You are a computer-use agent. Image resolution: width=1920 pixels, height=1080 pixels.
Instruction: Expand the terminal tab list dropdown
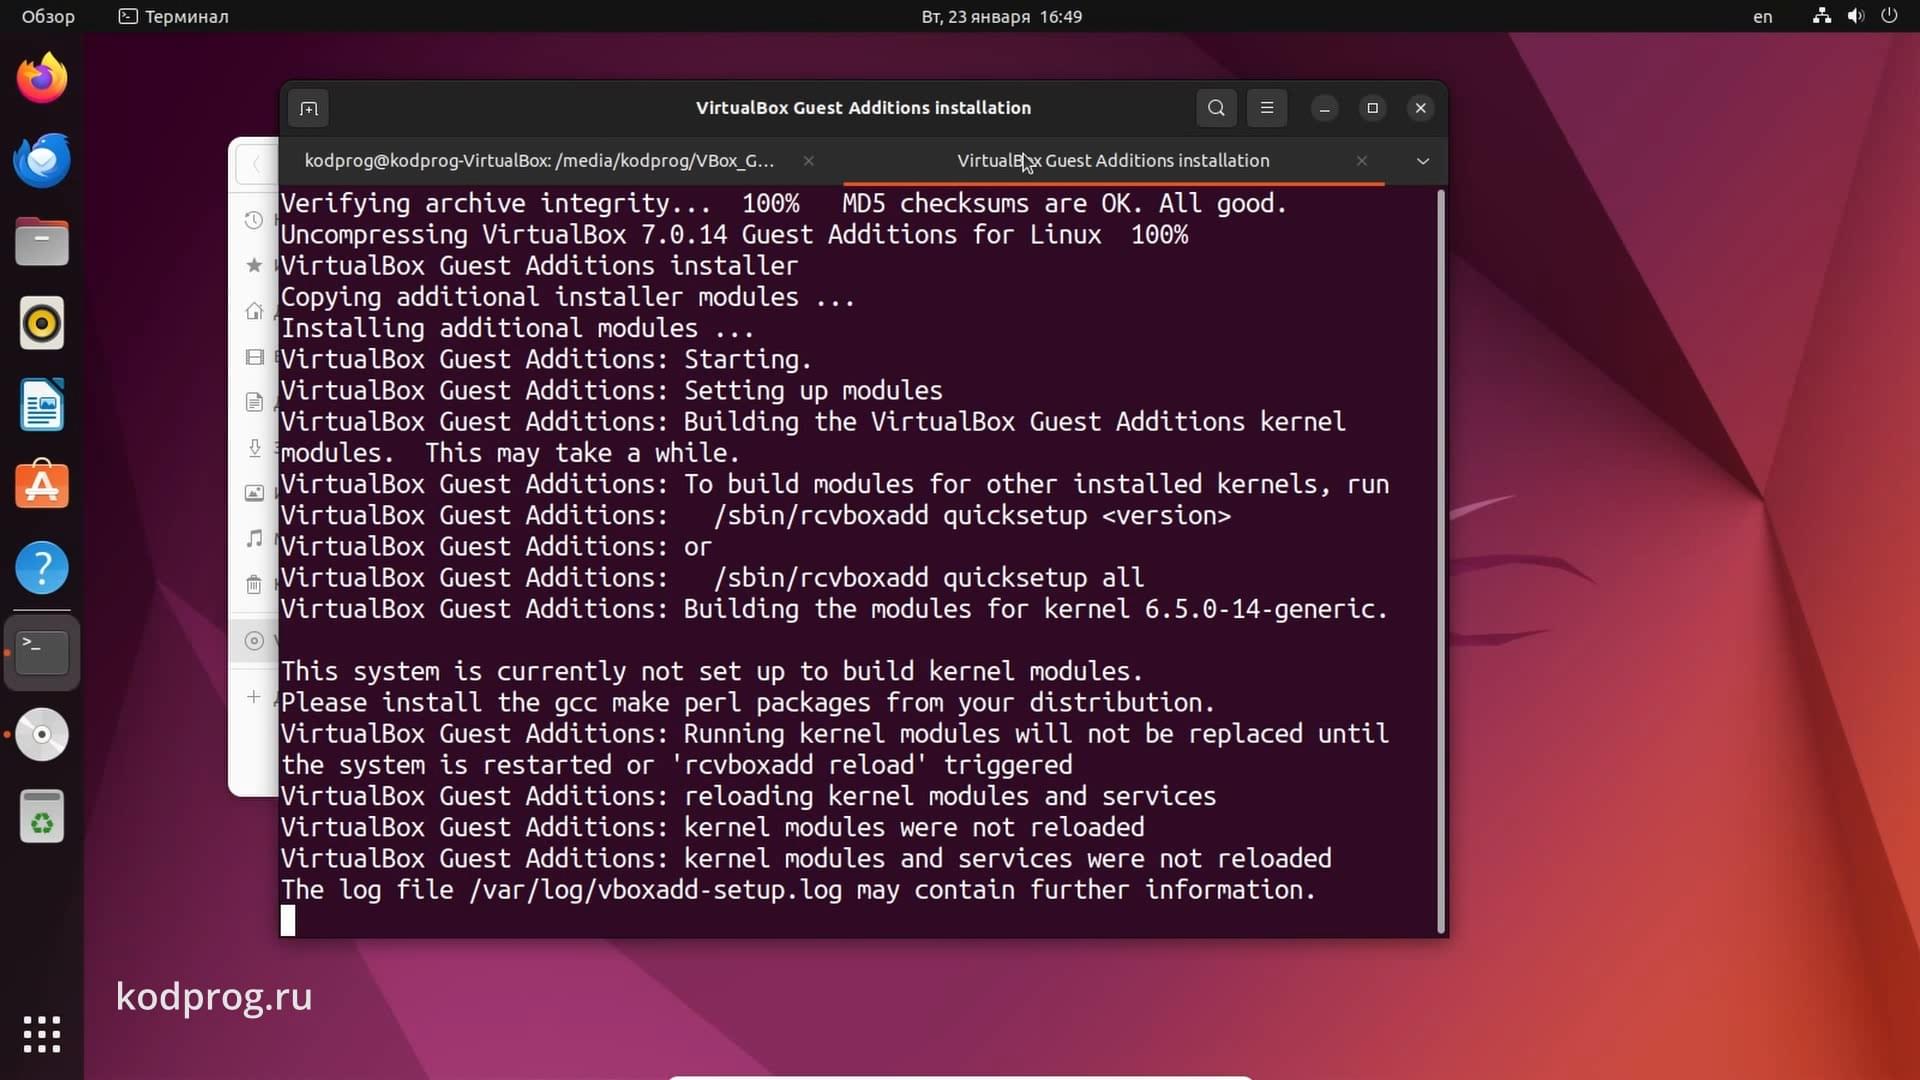pos(1422,161)
